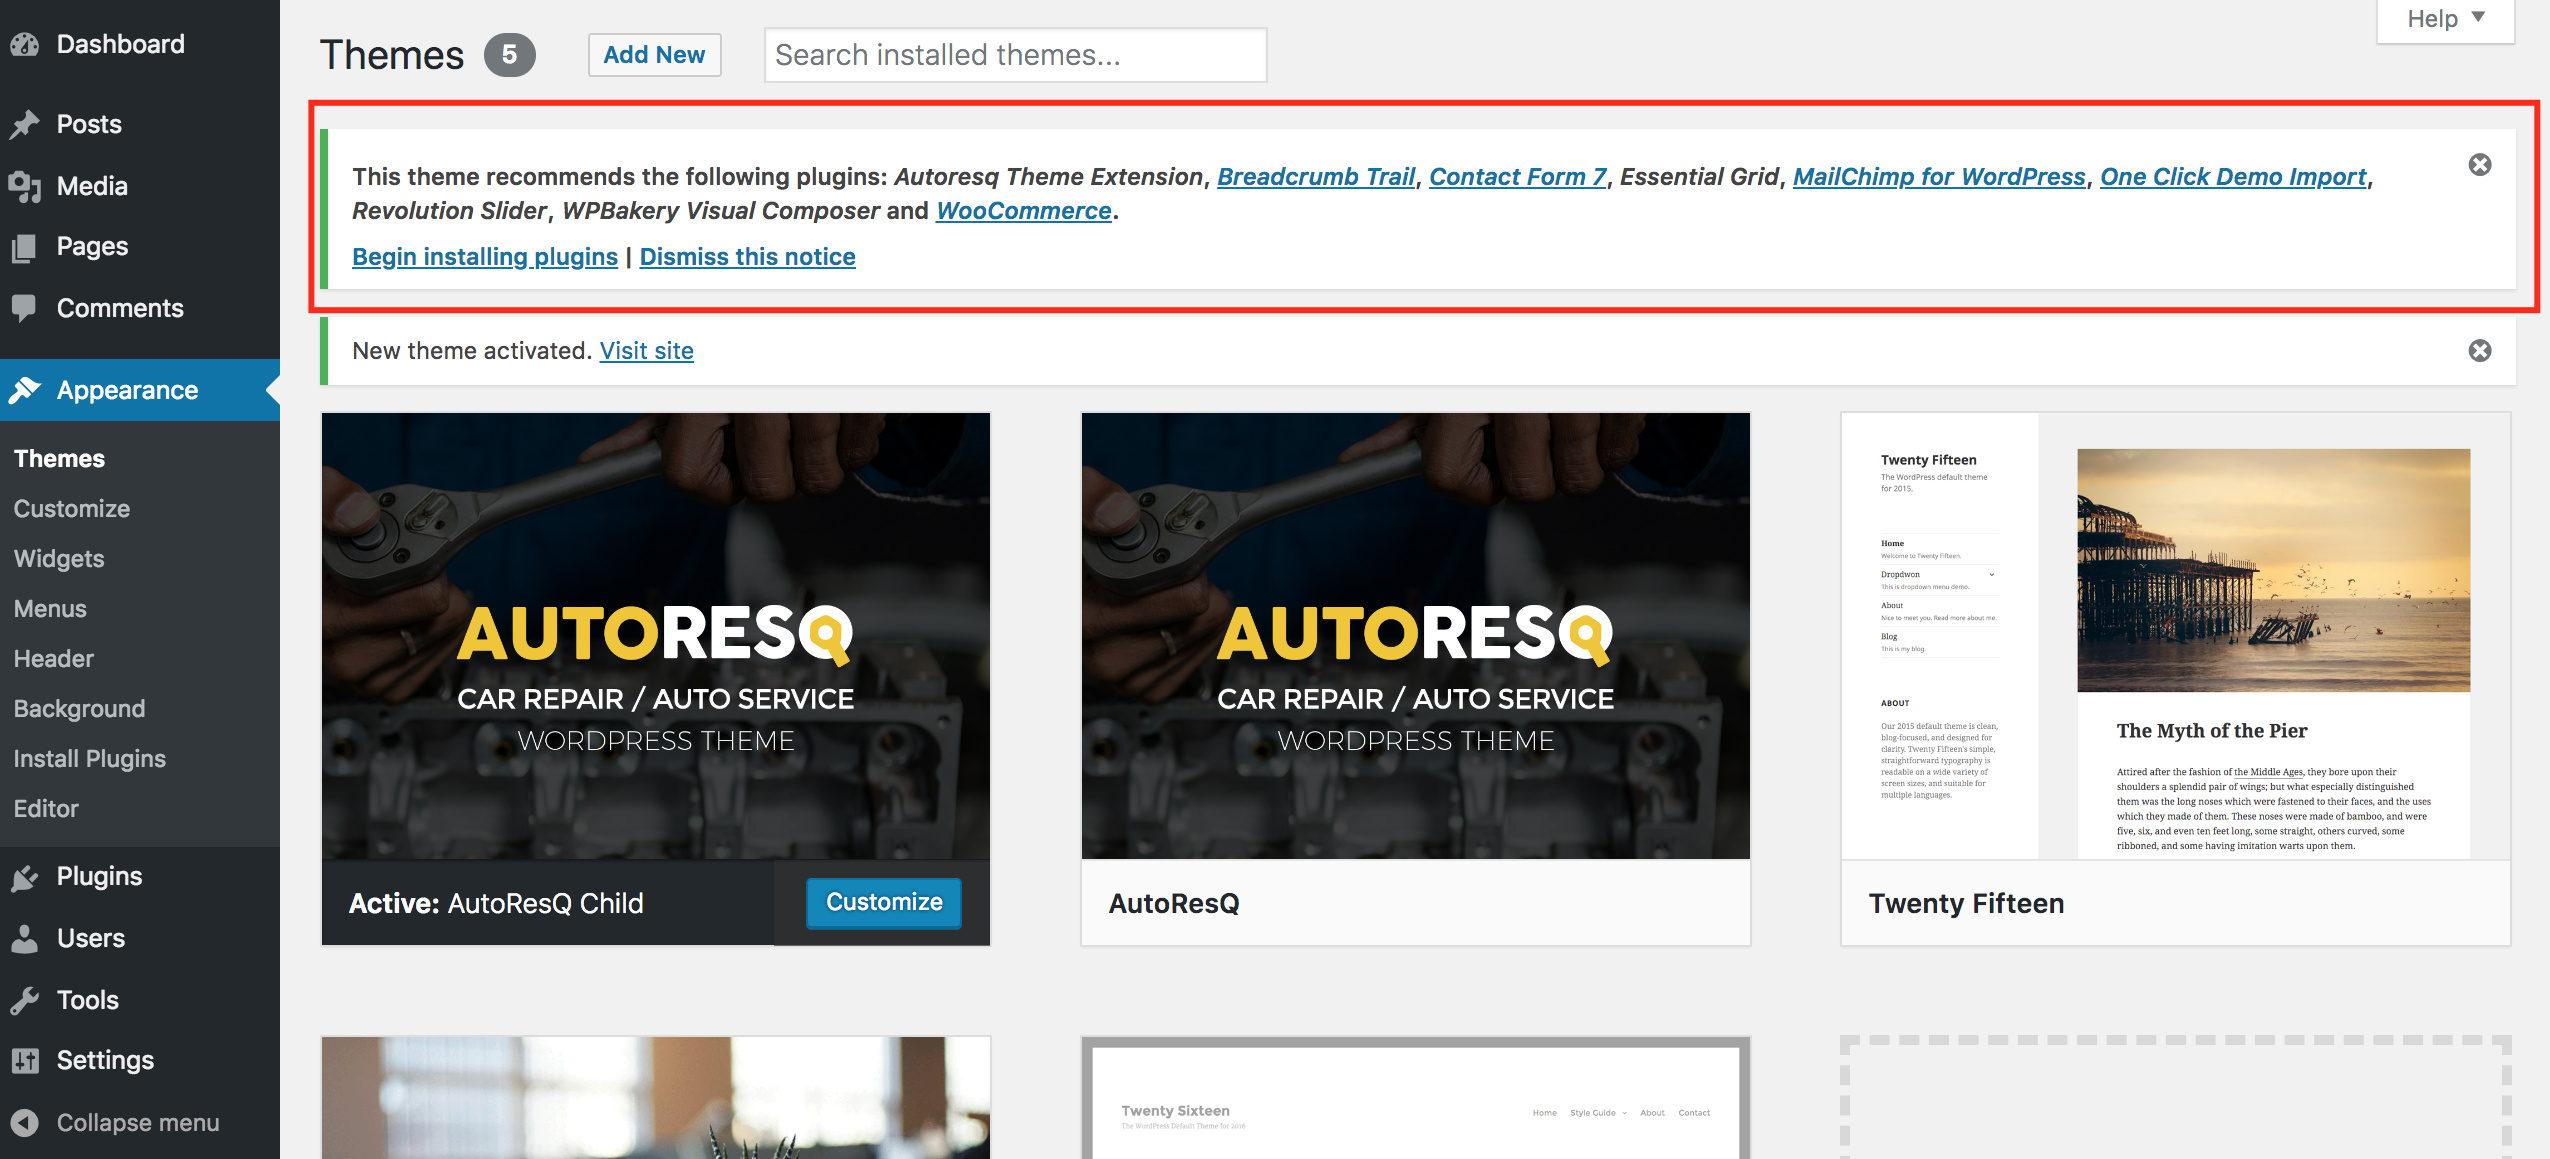Open the MailChimp for WordPress link

[x=1939, y=177]
